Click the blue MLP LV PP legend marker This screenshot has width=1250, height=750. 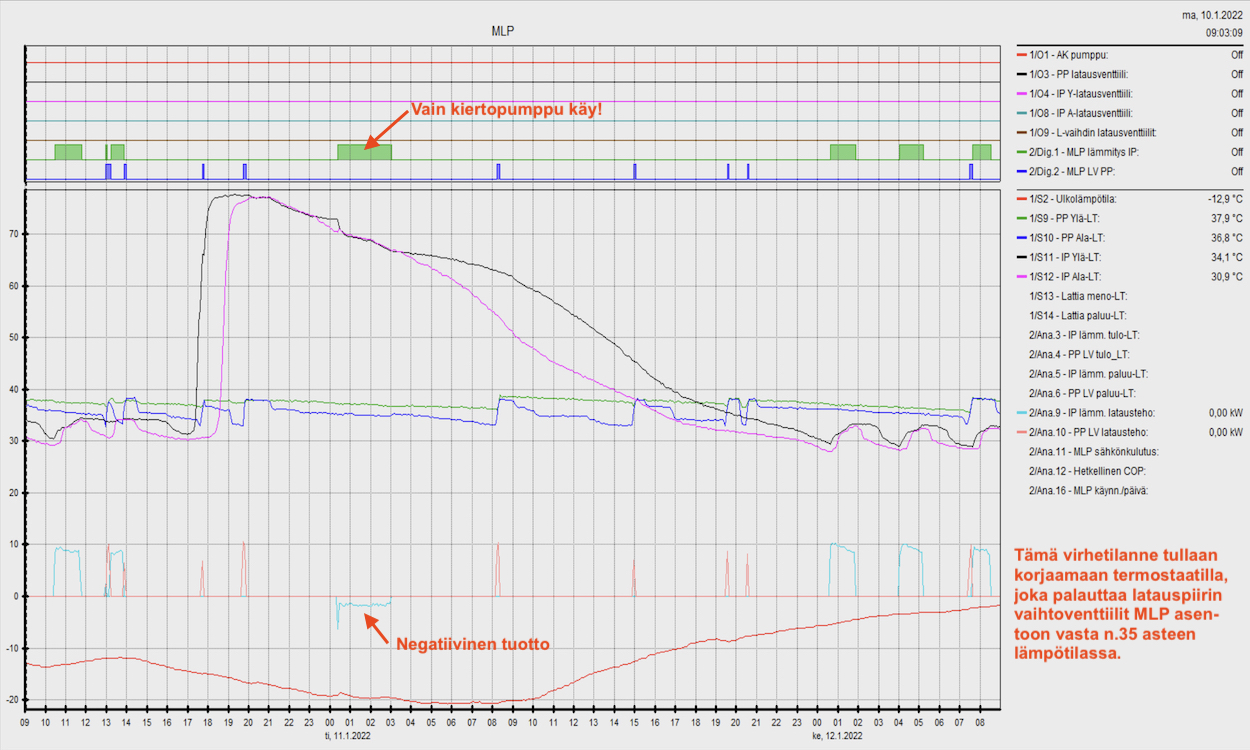1020,172
